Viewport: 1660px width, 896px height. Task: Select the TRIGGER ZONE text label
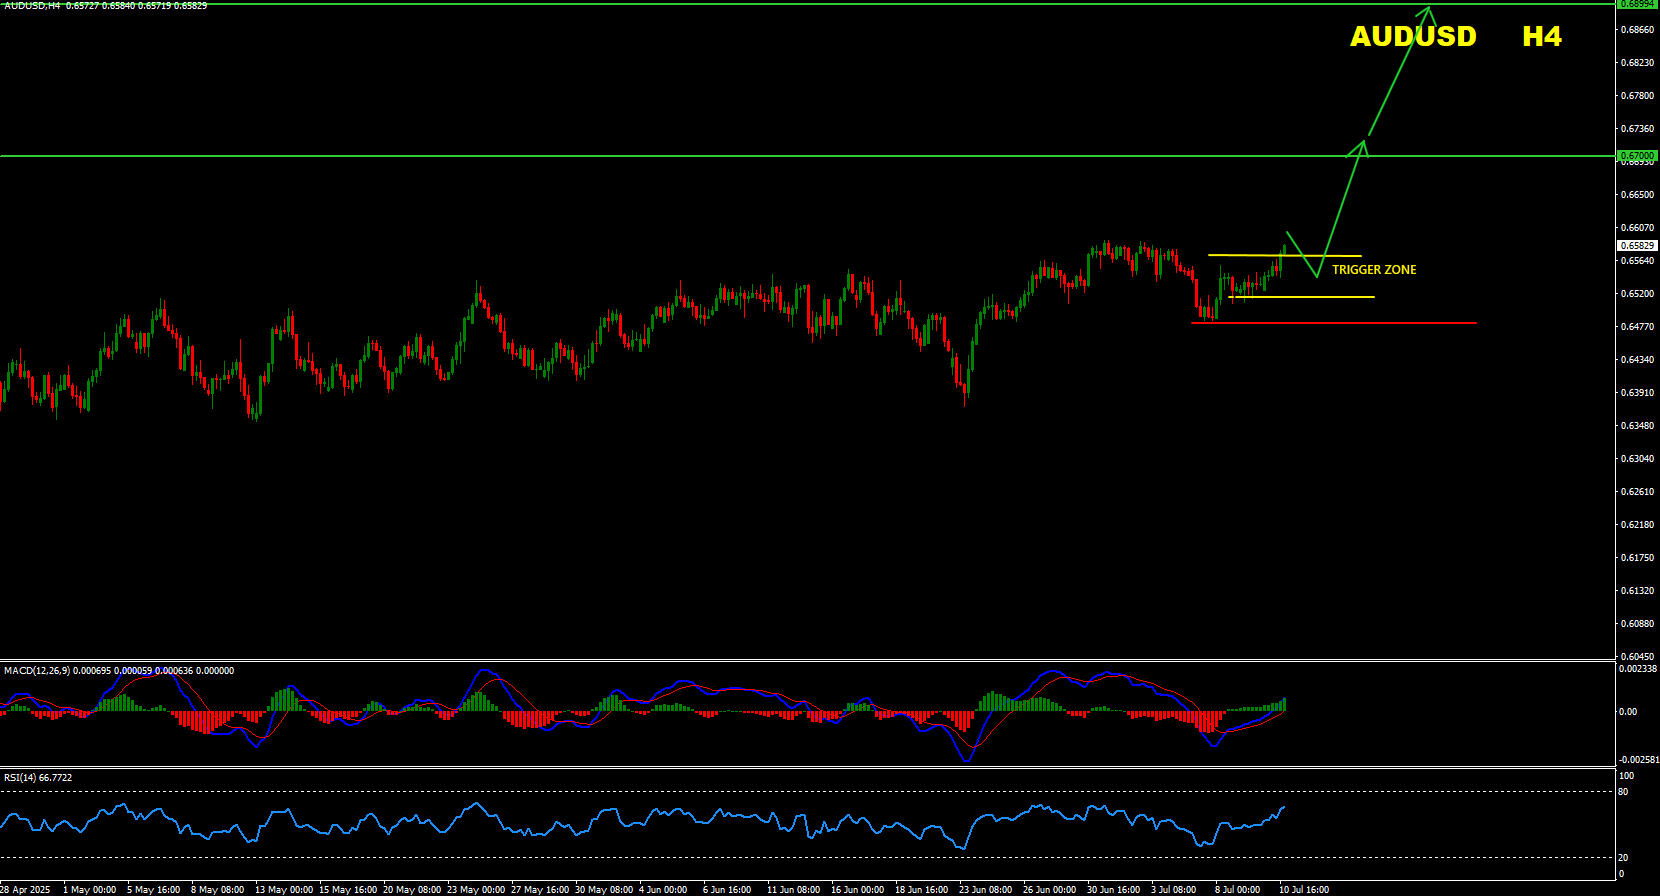coord(1374,270)
